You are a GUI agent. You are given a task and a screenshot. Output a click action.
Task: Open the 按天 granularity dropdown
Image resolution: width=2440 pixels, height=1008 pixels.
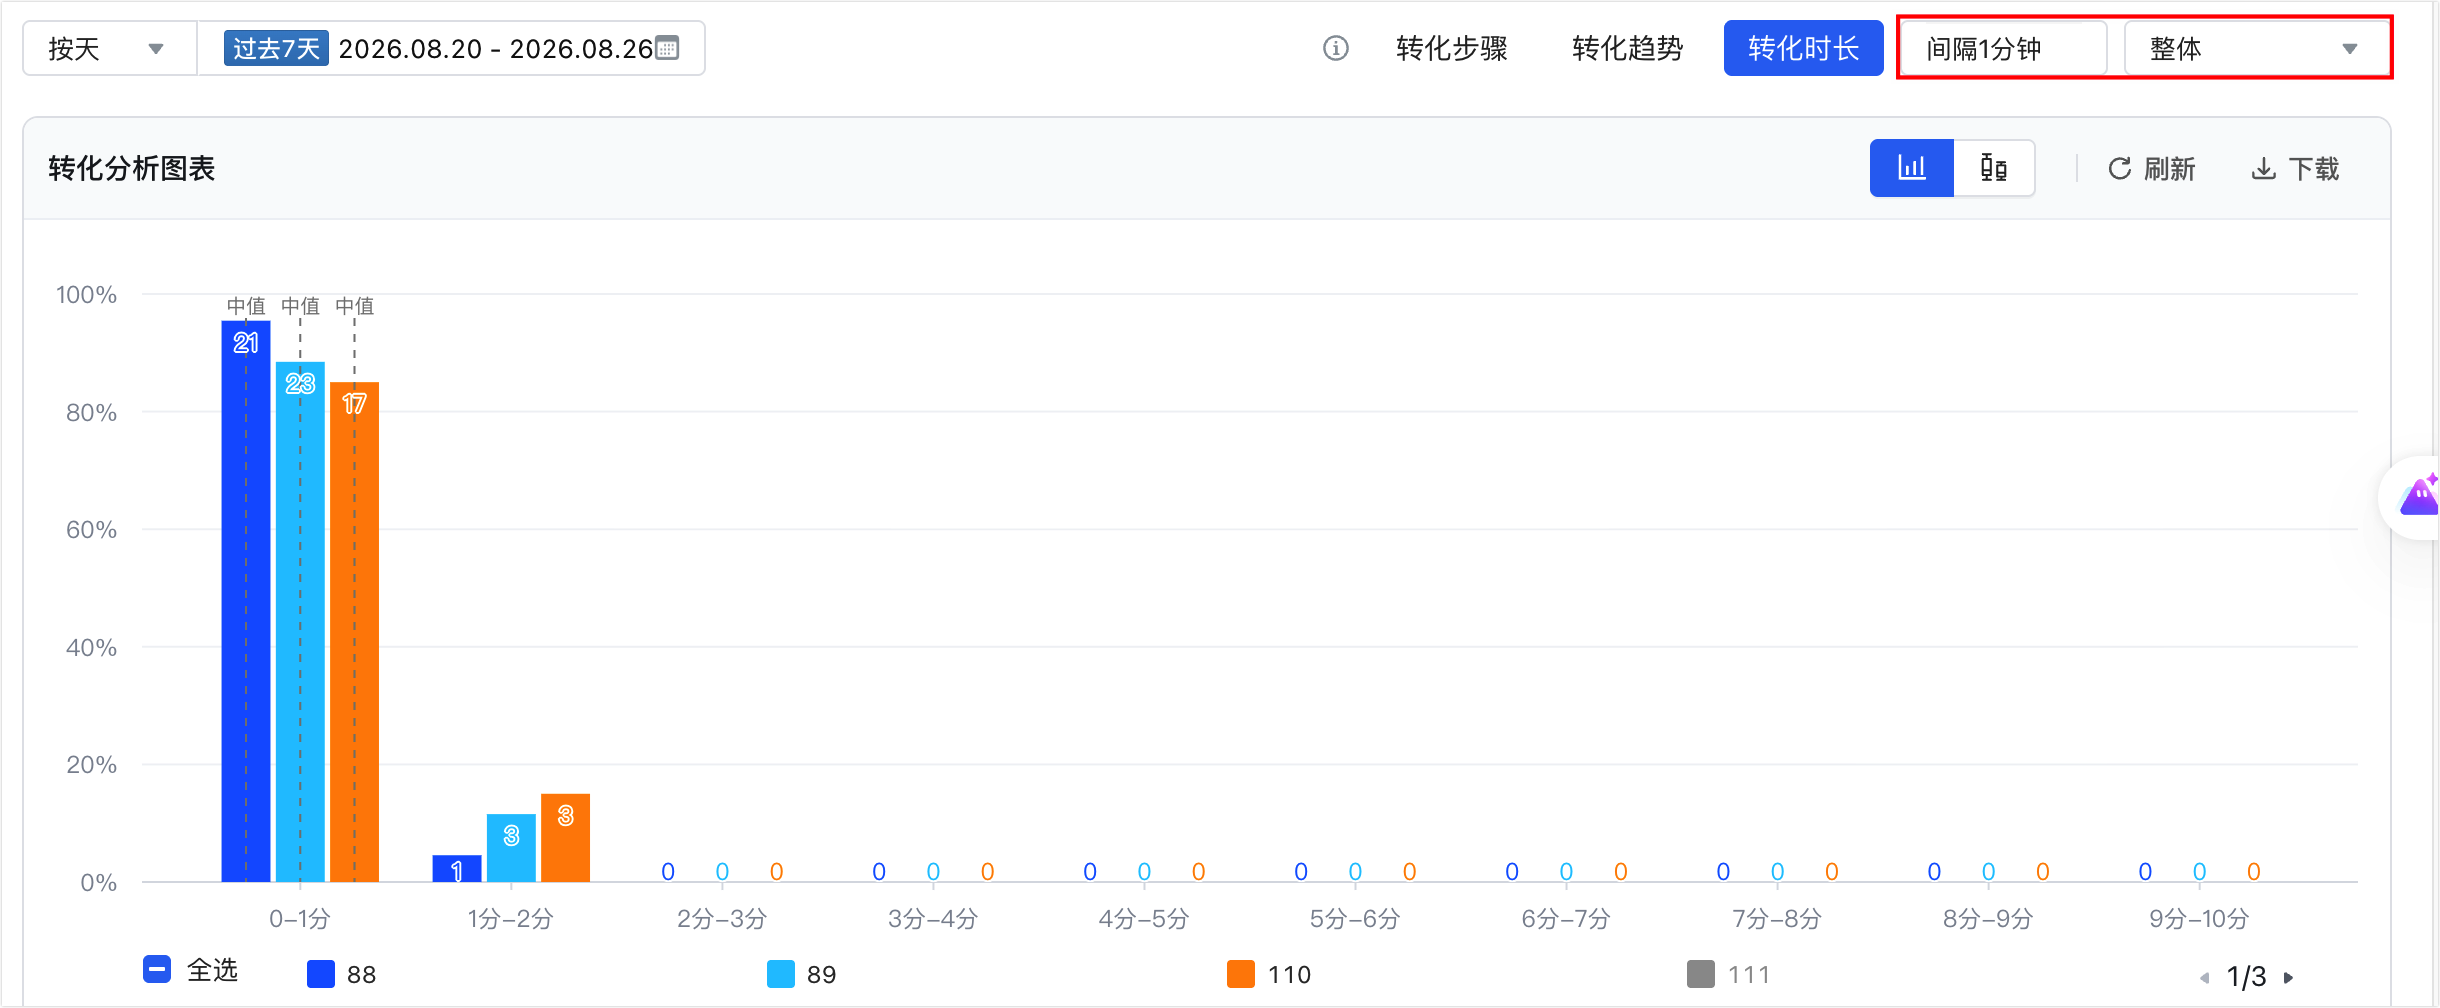(x=110, y=48)
